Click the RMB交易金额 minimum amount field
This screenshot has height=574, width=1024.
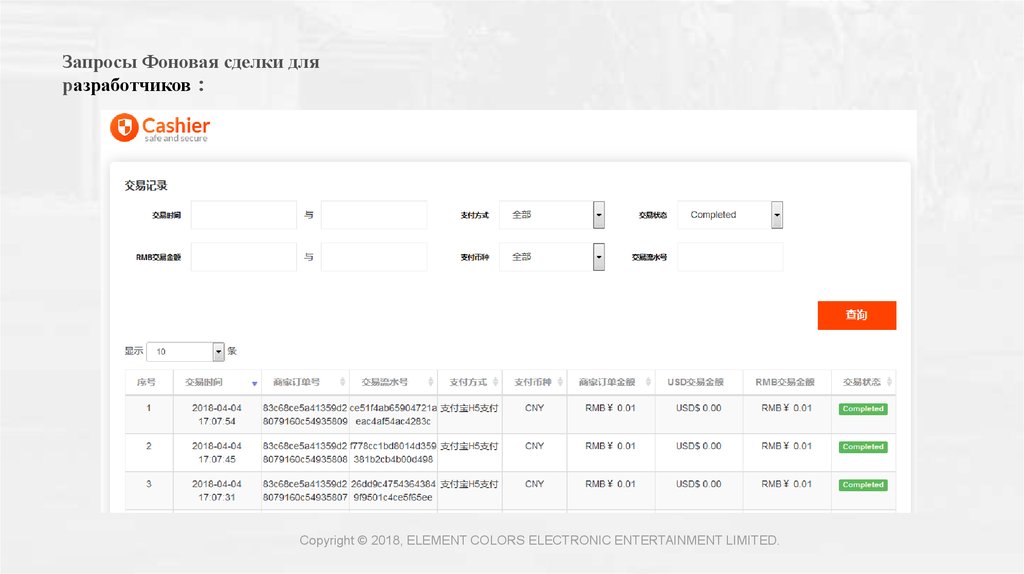pos(243,257)
